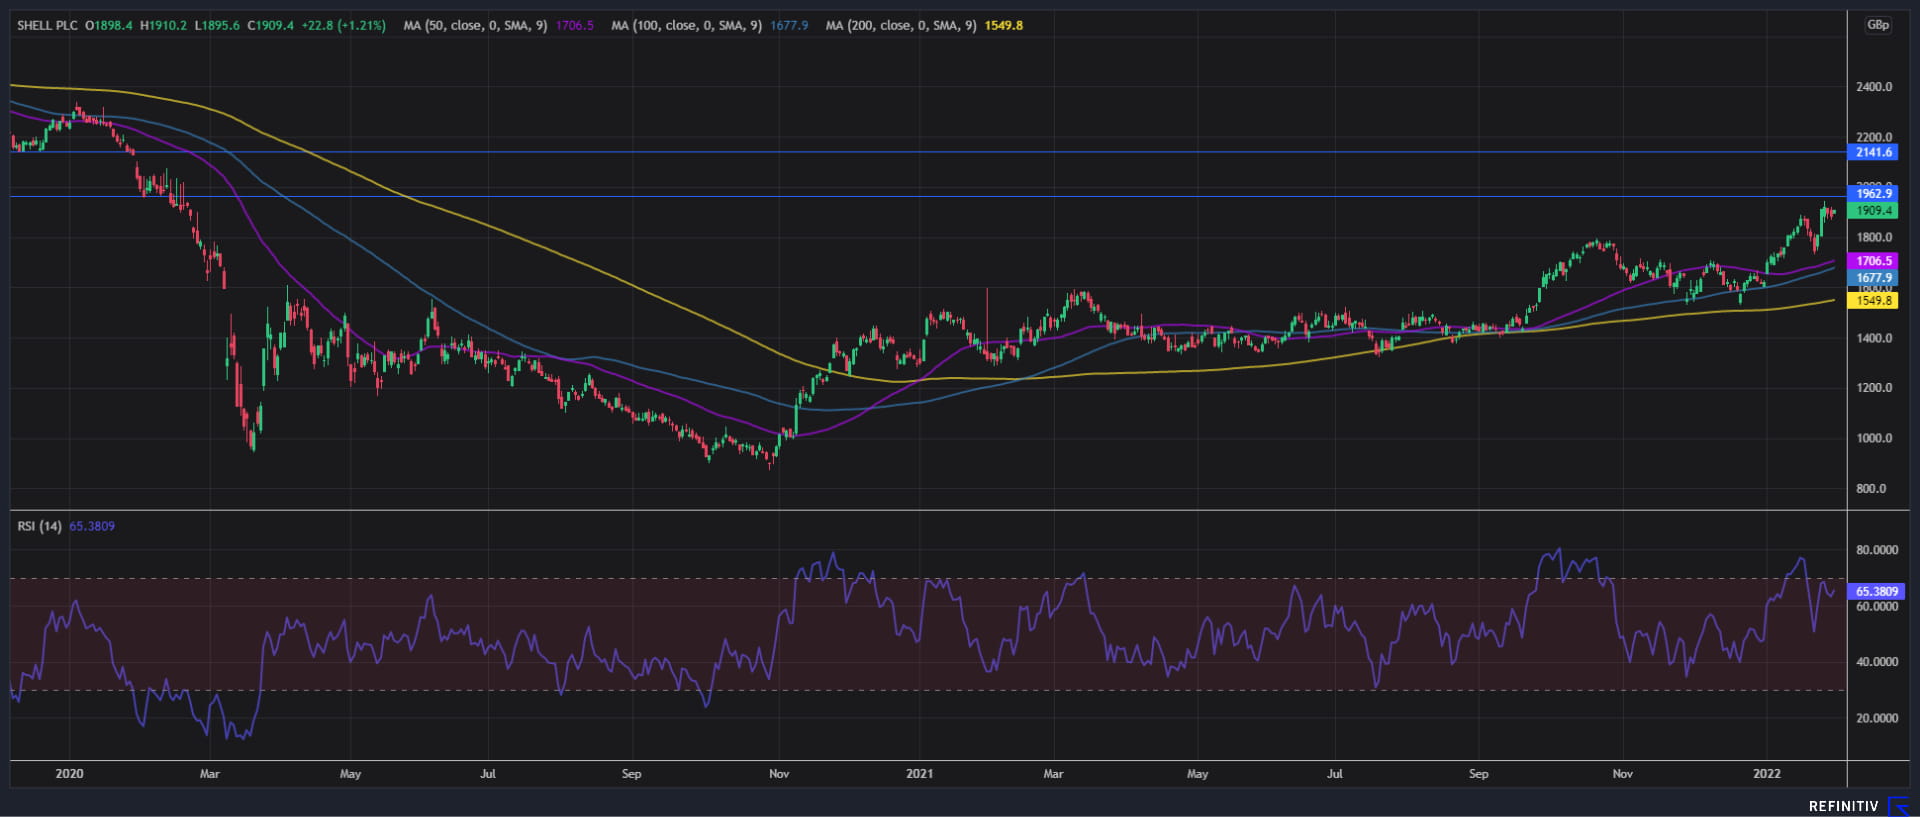The width and height of the screenshot is (1920, 817).
Task: Click the green 1909.4 last price tag
Action: [x=1872, y=211]
